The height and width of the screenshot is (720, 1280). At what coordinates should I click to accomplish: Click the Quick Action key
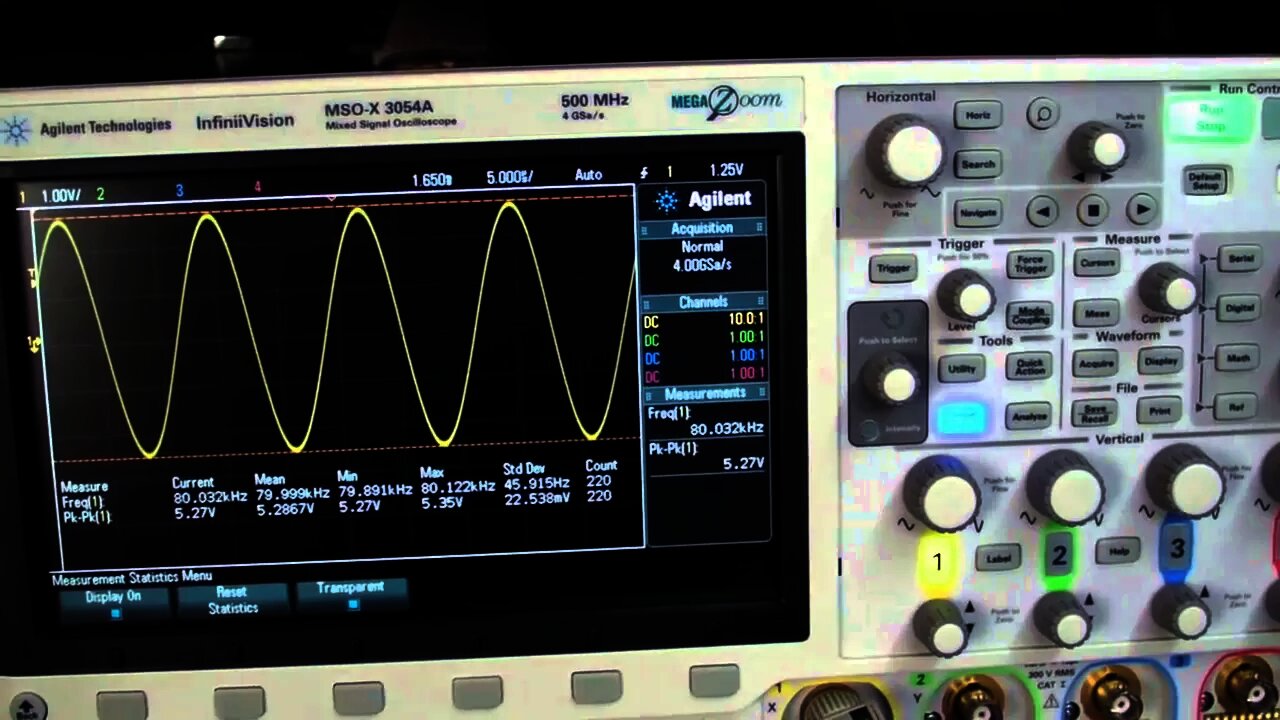coord(1029,366)
